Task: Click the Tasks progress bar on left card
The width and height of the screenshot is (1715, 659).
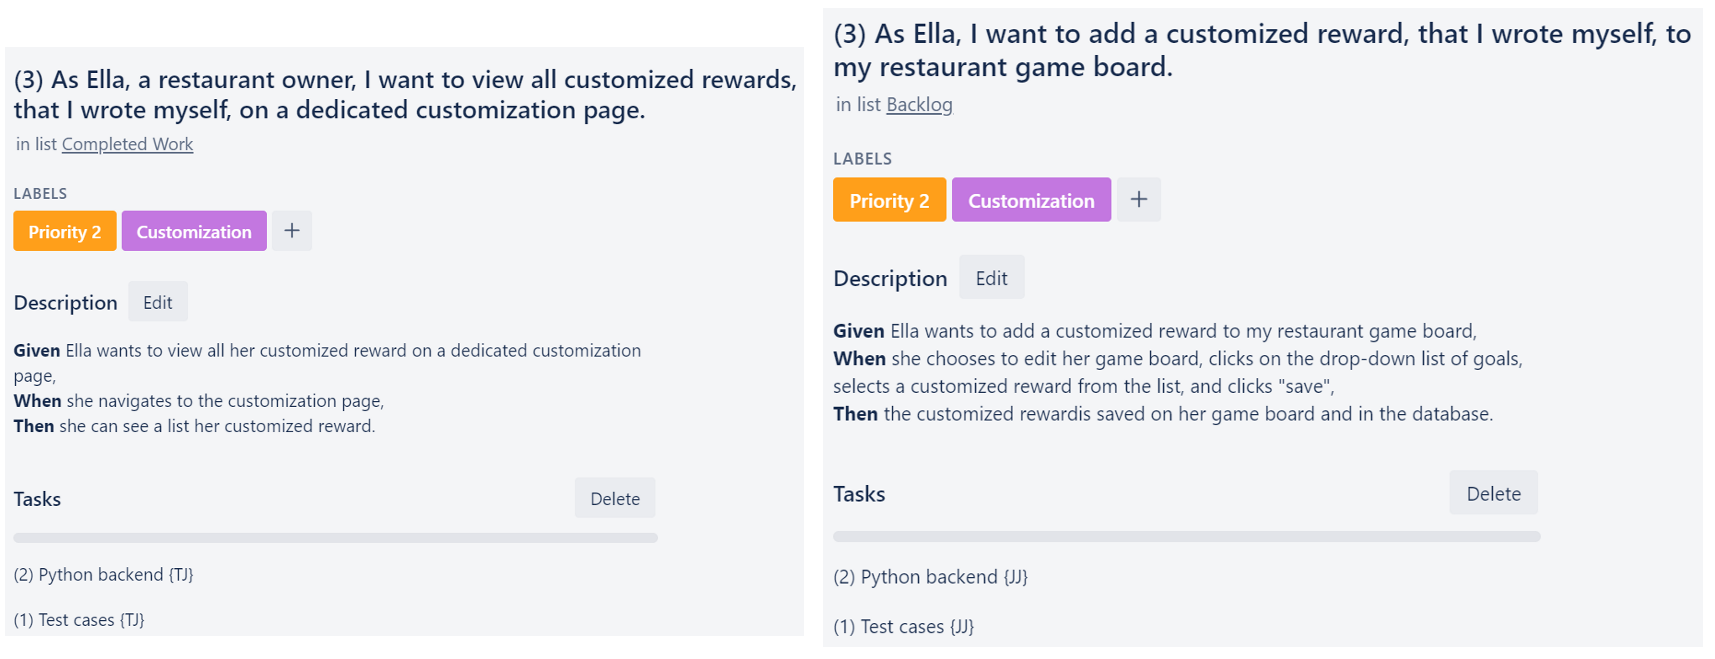Action: pyautogui.click(x=336, y=538)
